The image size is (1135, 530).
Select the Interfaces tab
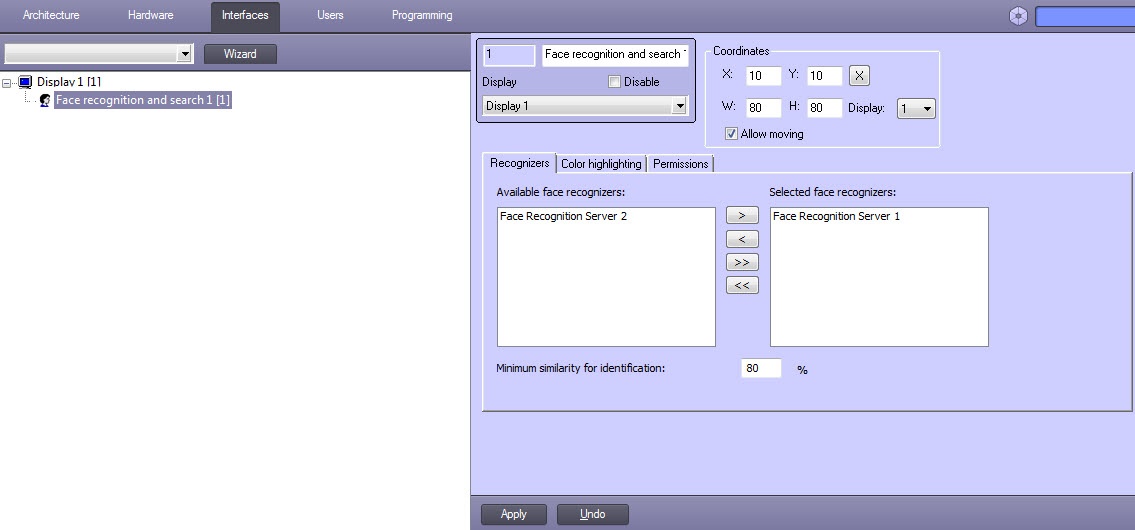(x=245, y=16)
